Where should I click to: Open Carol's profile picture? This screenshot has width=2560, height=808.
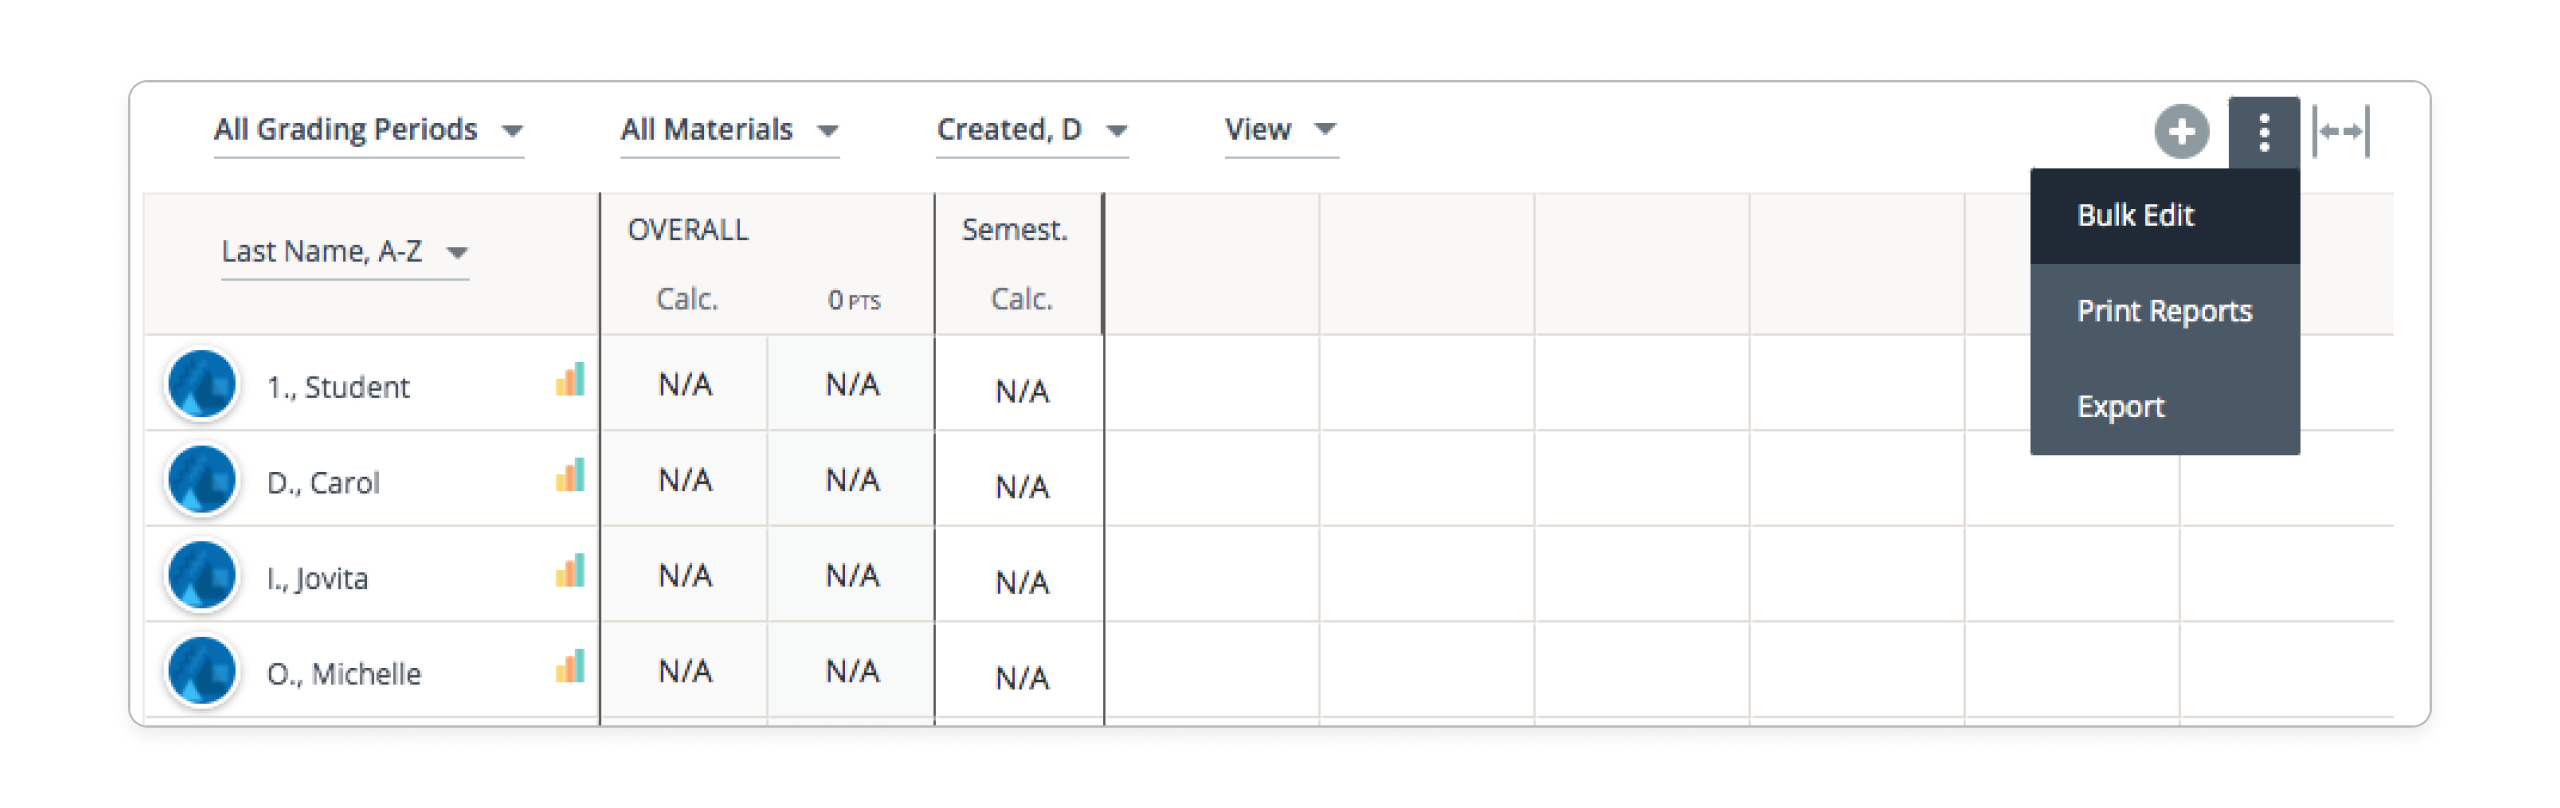click(x=201, y=480)
